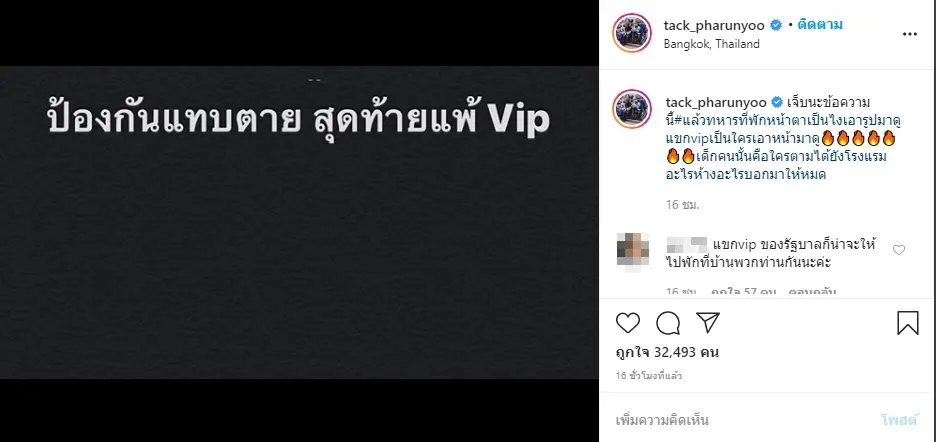View the list of 32,493 likes
This screenshot has height=442, width=936.
(667, 352)
